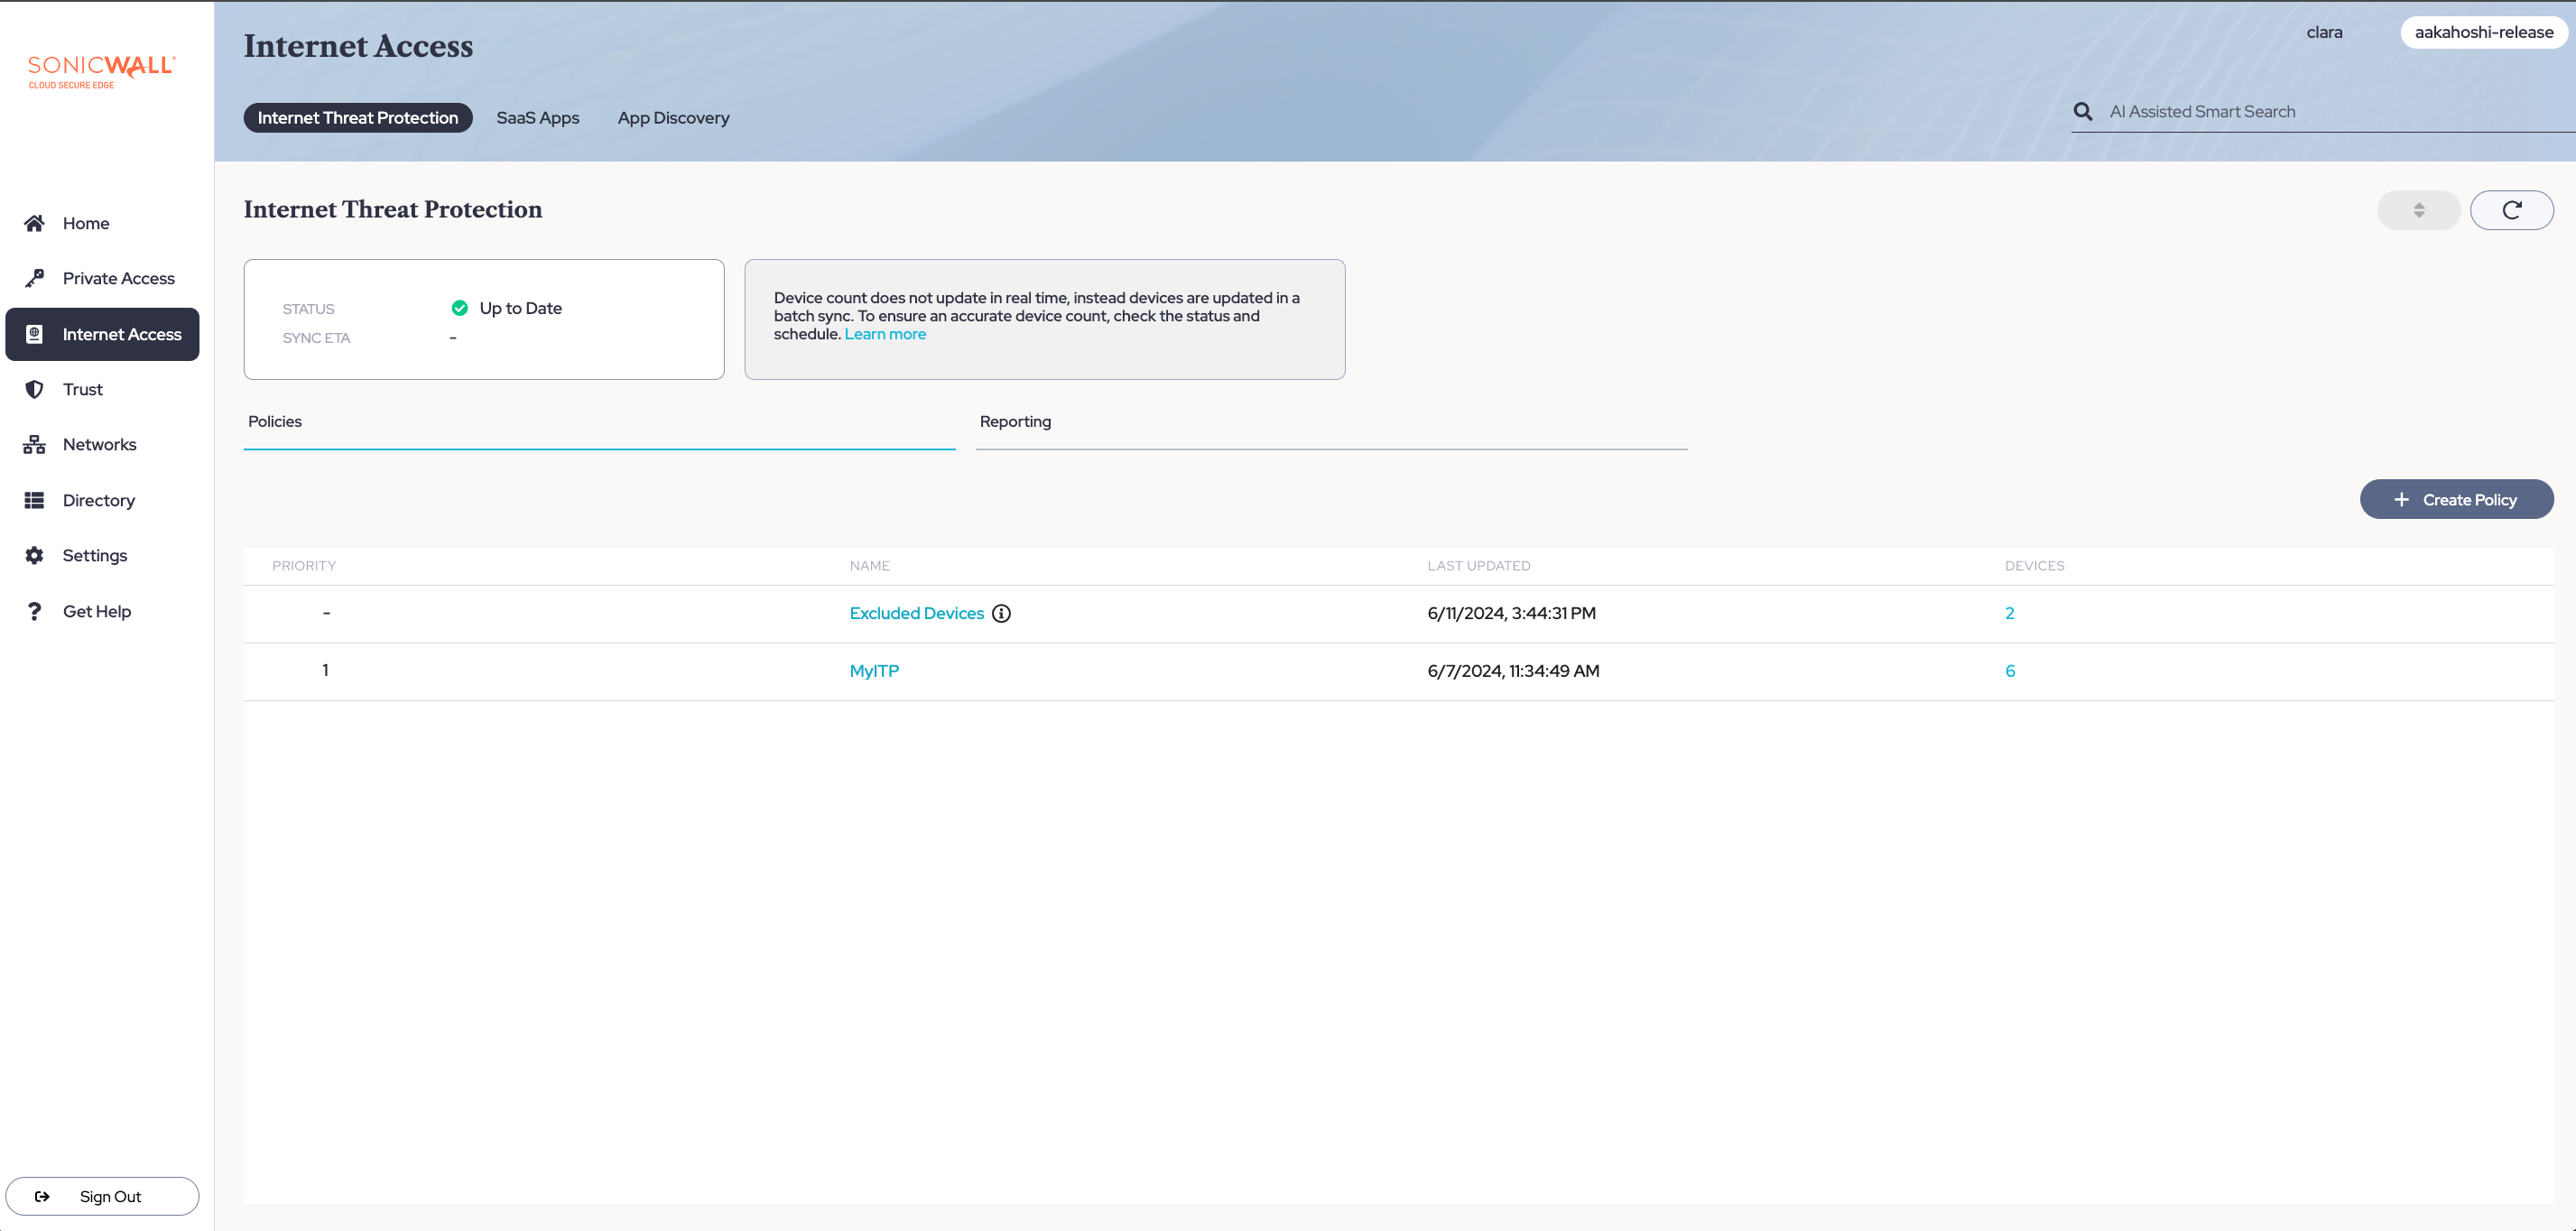Switch to the Reporting tab
The height and width of the screenshot is (1231, 2576).
pos(1015,422)
